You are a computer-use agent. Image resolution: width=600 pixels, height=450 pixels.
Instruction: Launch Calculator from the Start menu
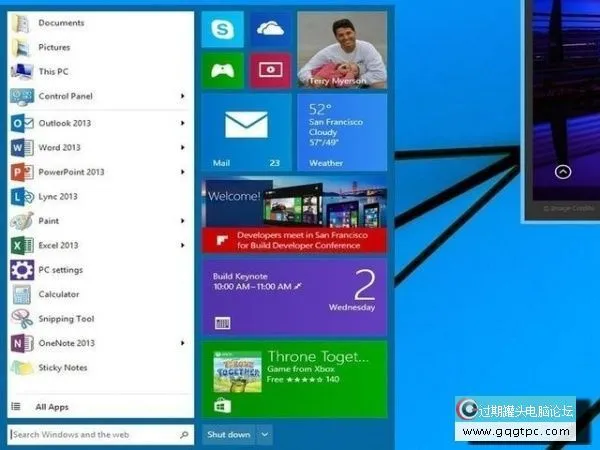[x=58, y=294]
